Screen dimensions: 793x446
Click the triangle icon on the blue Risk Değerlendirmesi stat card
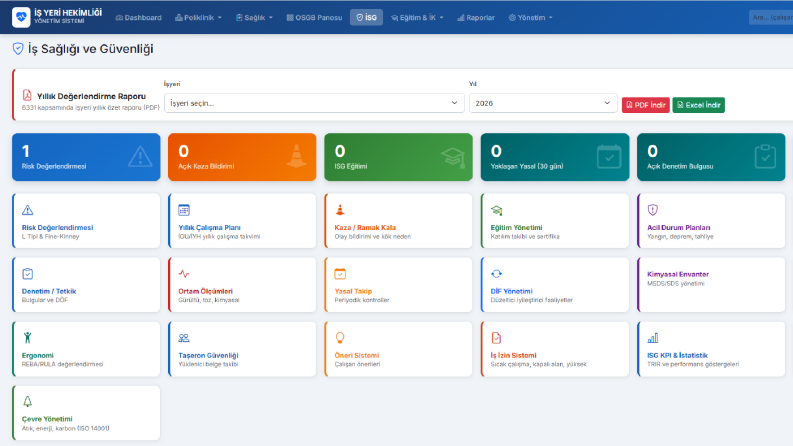(x=140, y=156)
